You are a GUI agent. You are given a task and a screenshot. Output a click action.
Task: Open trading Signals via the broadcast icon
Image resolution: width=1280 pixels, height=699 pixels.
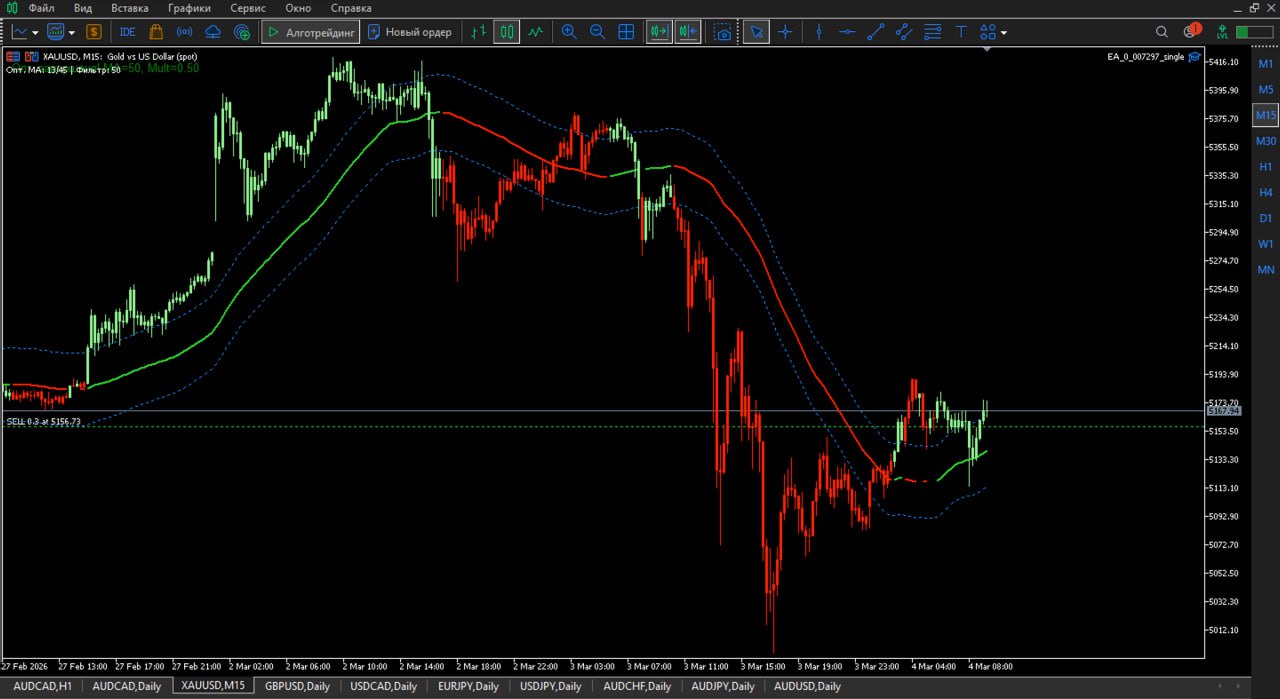coord(184,31)
